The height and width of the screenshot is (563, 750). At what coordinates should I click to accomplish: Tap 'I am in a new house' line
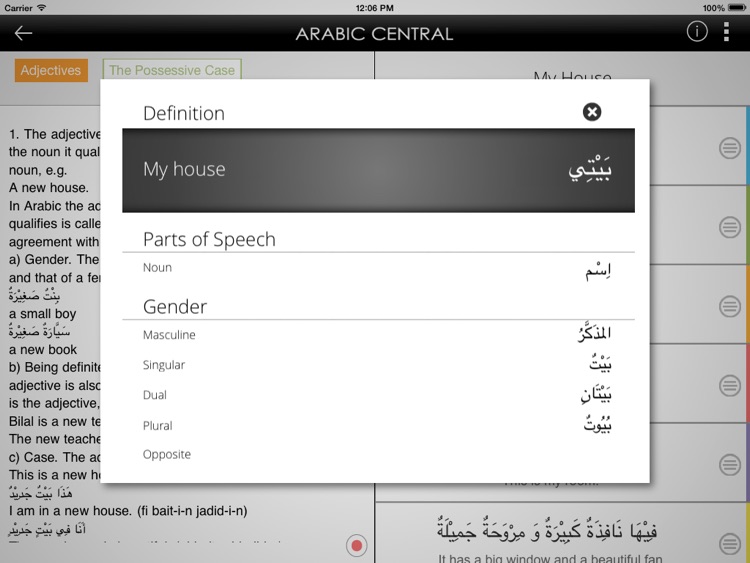(128, 511)
